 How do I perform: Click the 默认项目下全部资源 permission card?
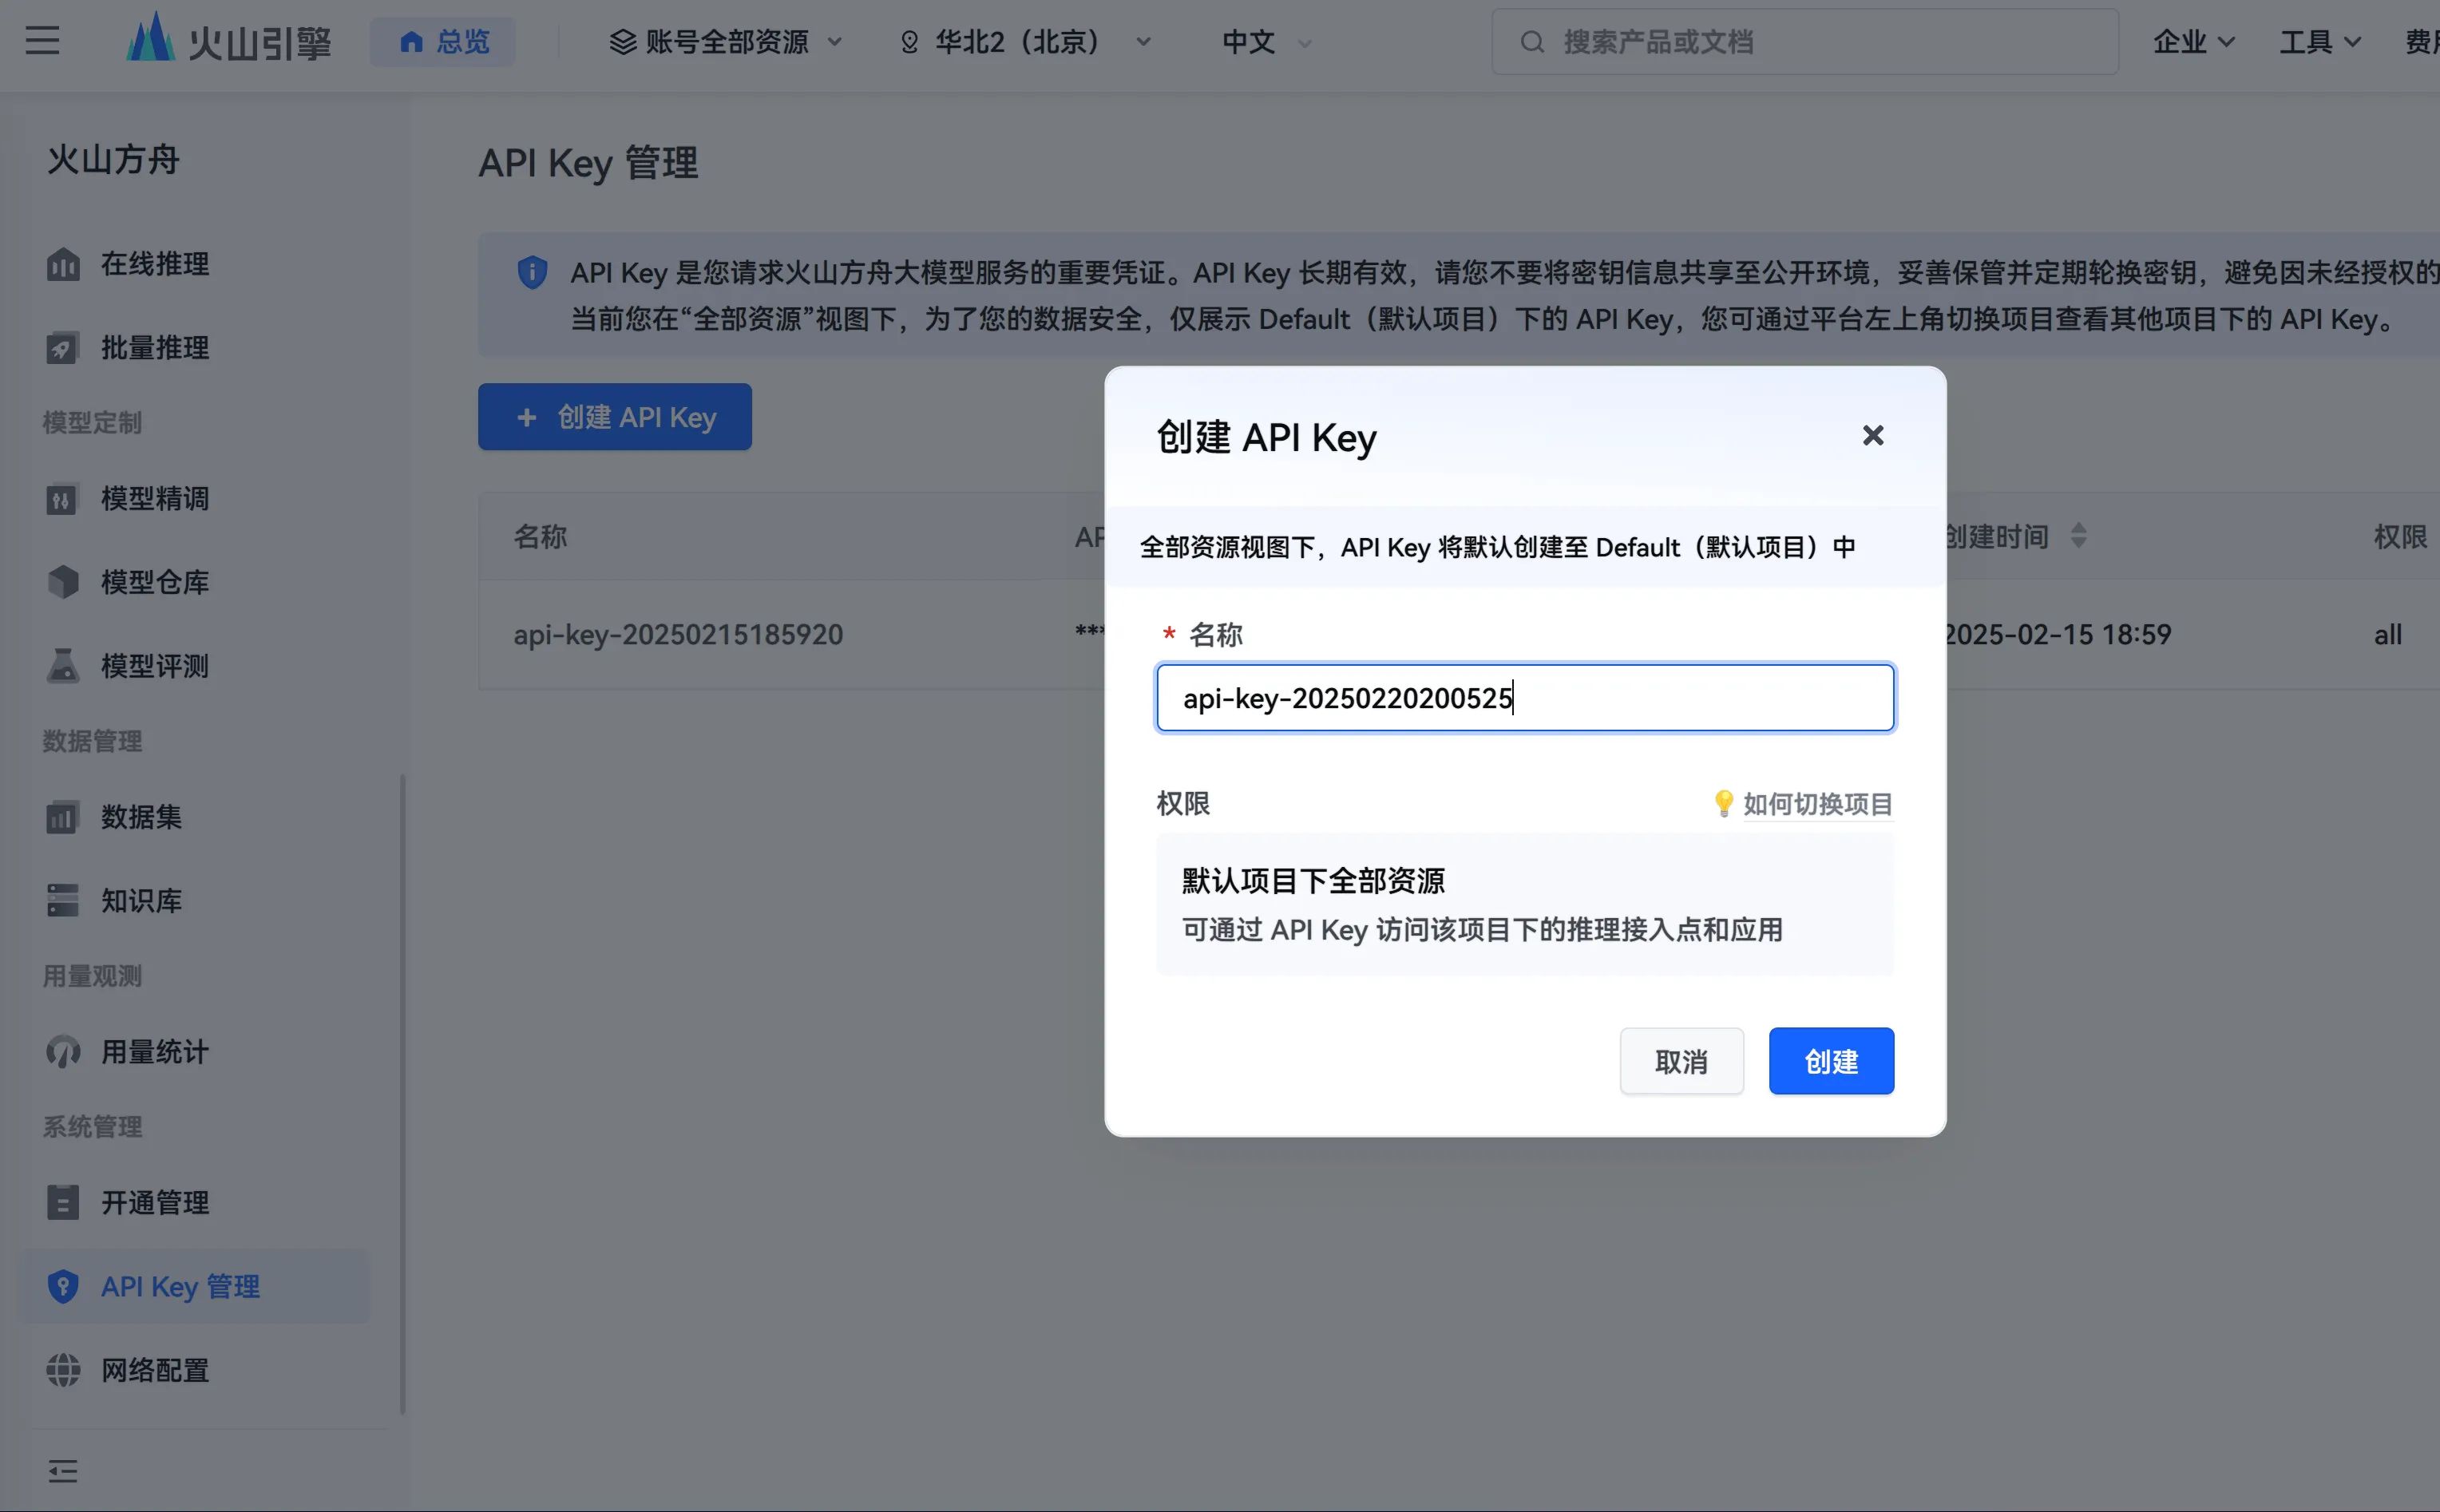(x=1525, y=904)
